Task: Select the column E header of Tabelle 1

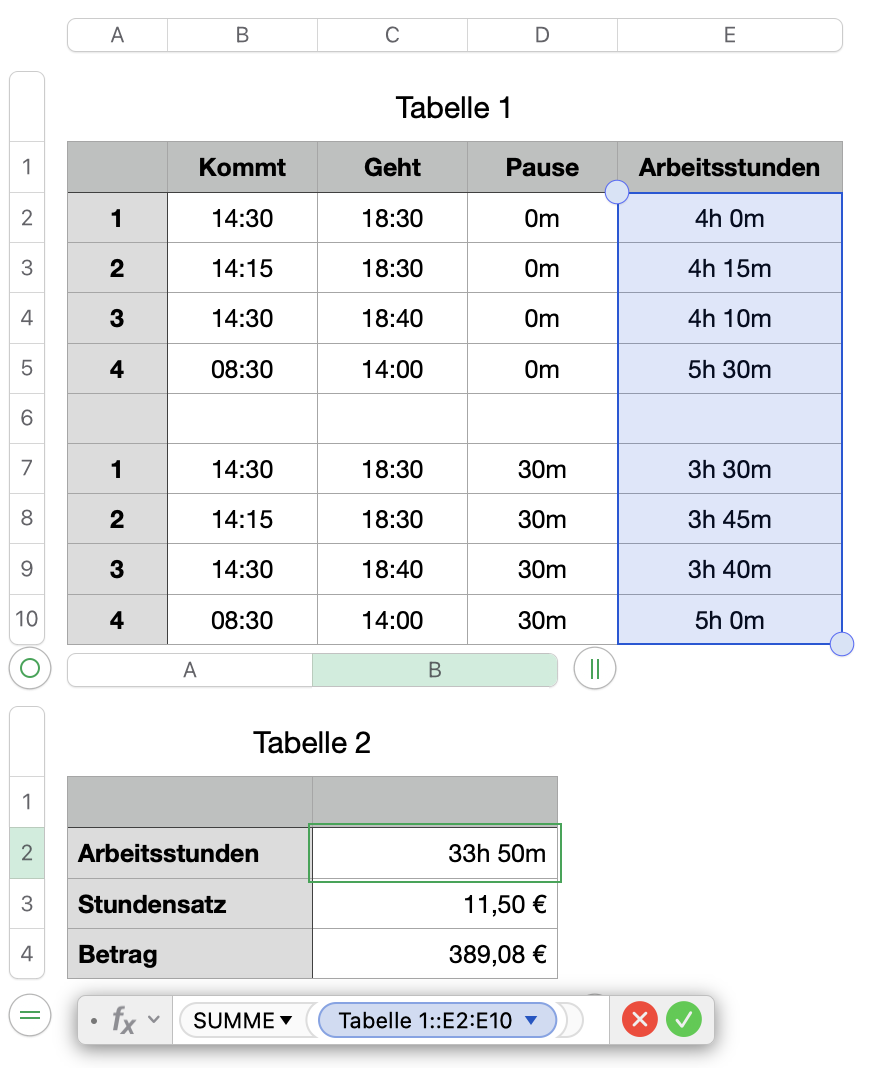Action: point(729,35)
